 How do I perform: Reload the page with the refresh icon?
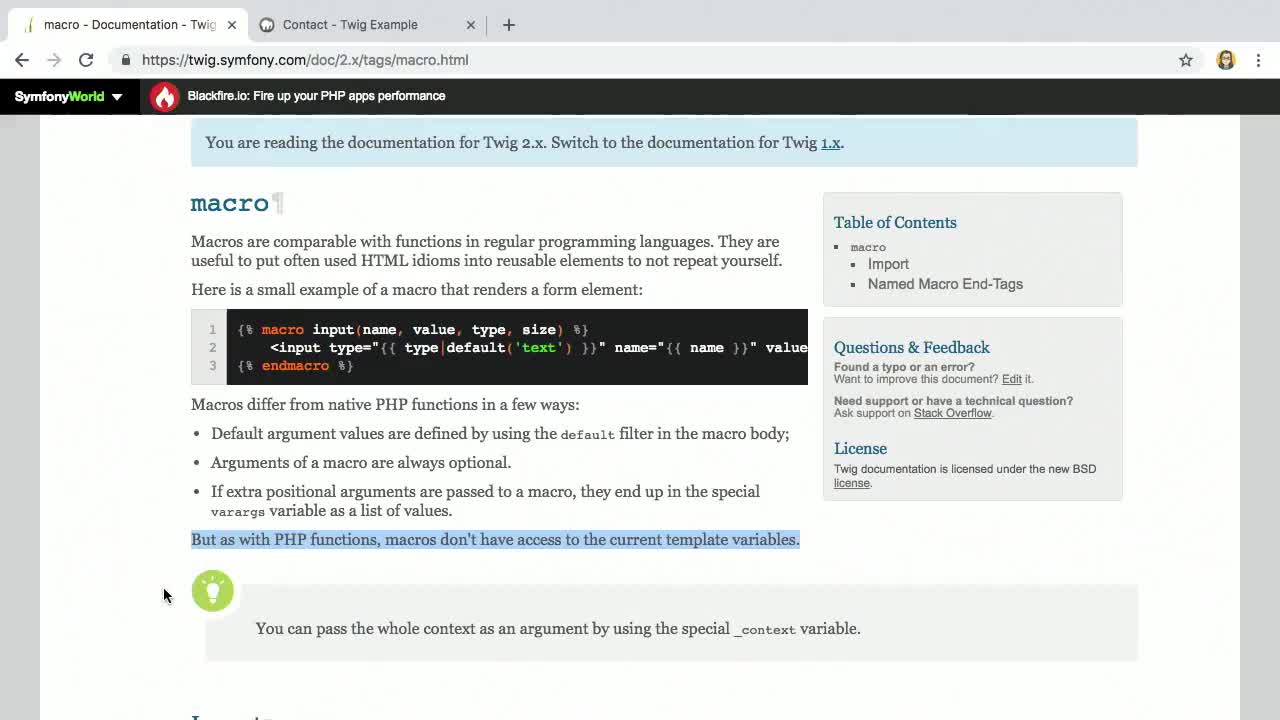point(86,60)
